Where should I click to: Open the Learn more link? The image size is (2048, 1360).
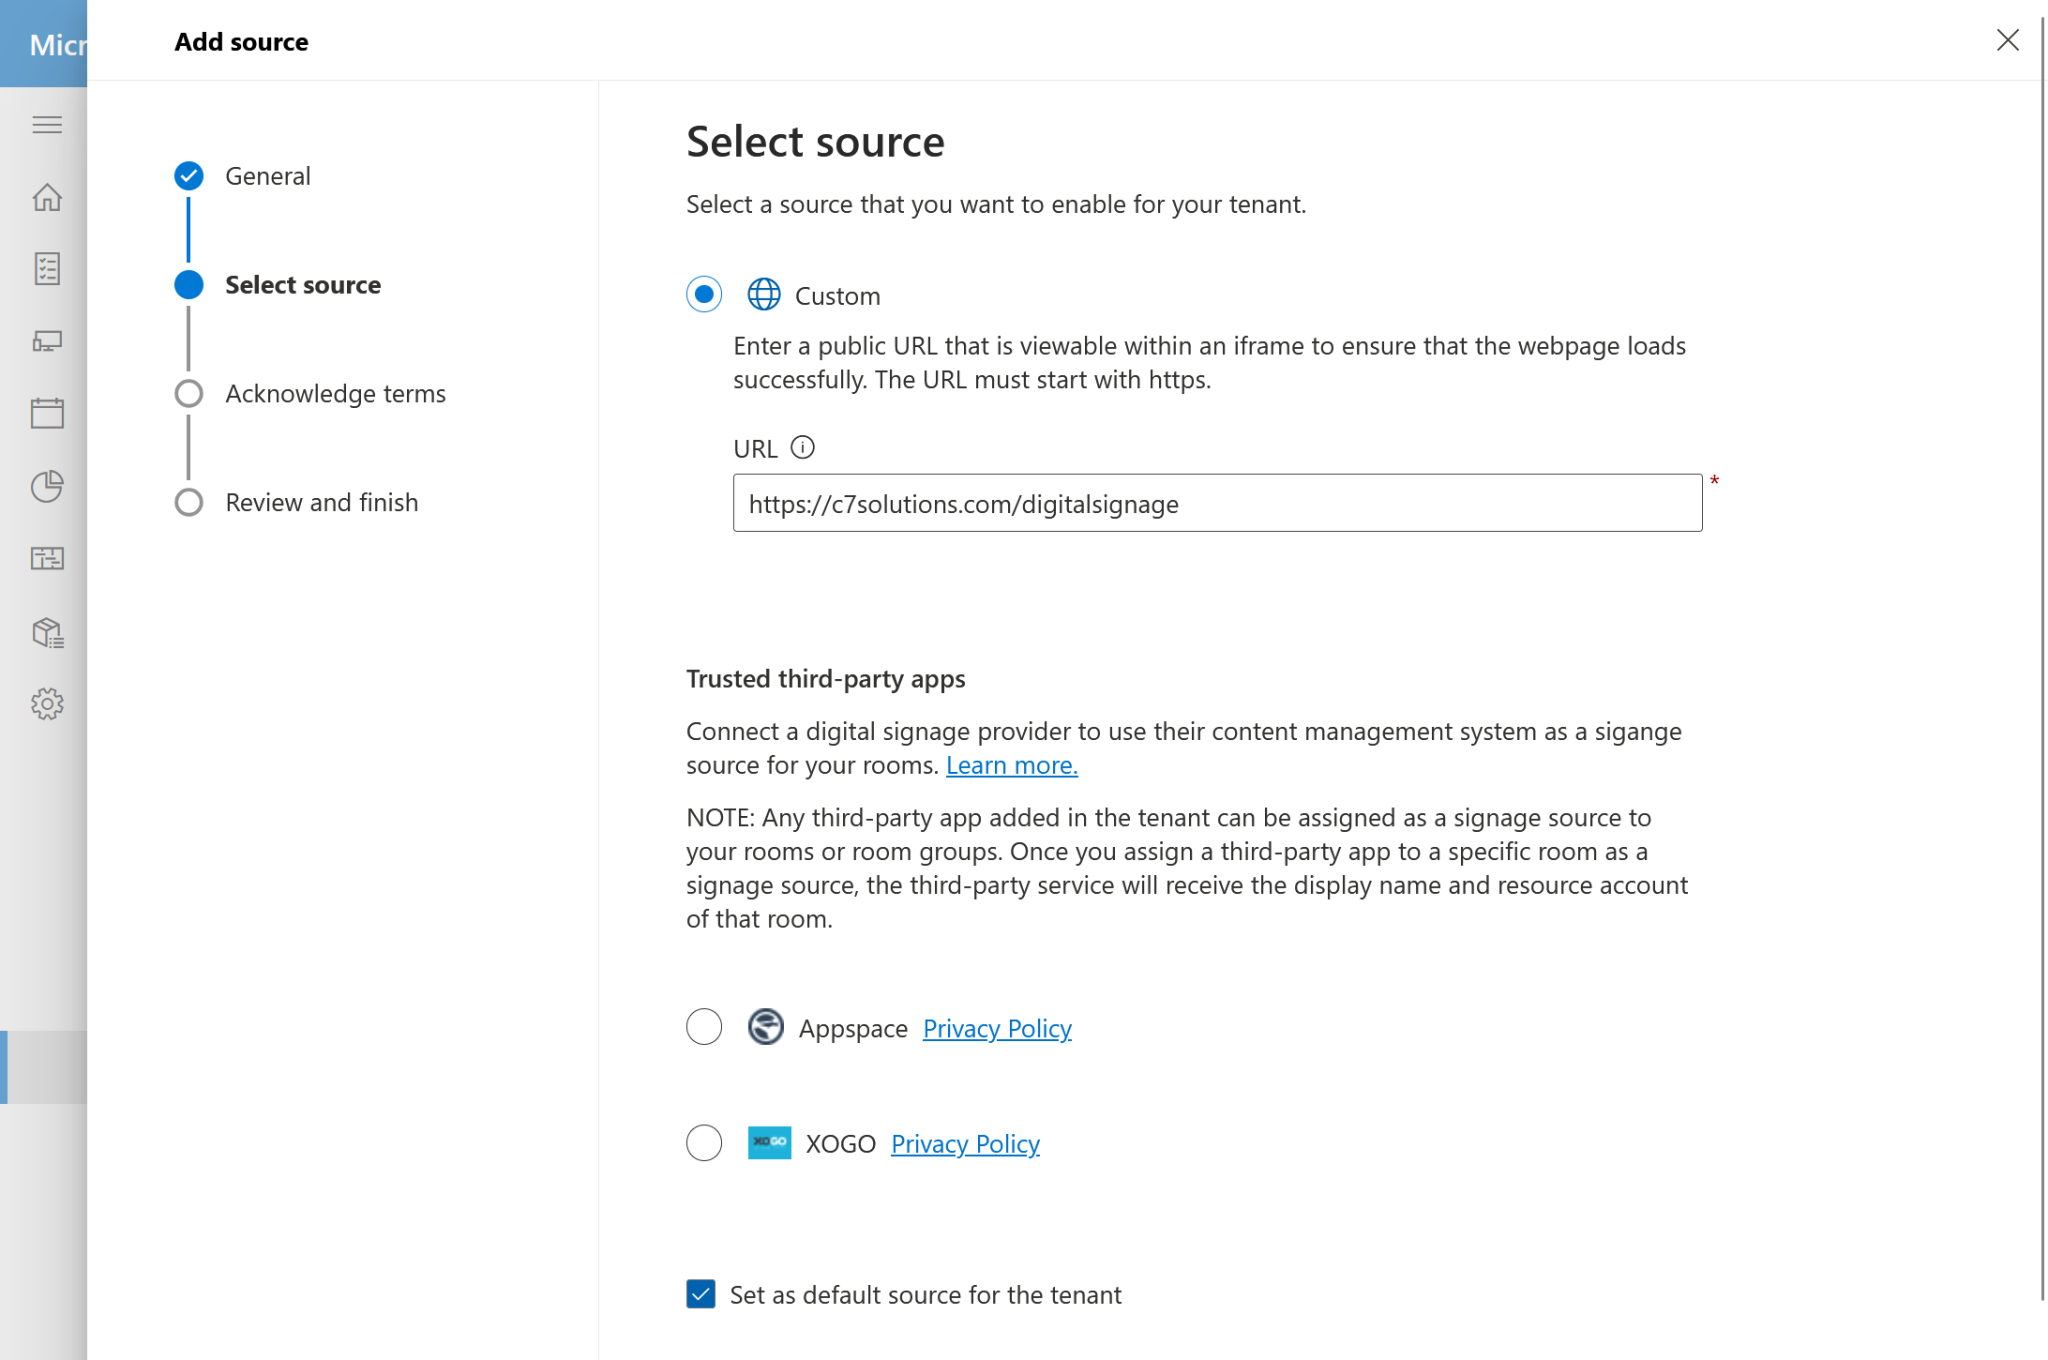[x=1012, y=765]
